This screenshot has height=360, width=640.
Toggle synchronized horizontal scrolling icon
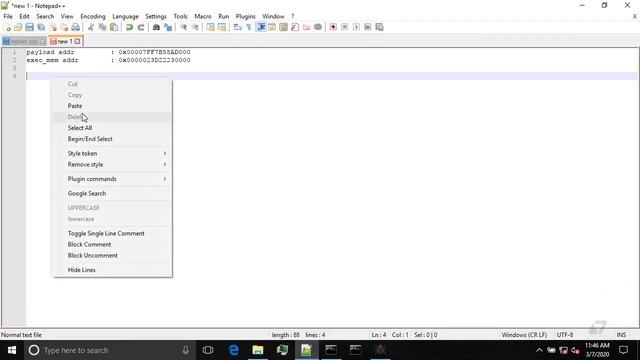(x=222, y=27)
